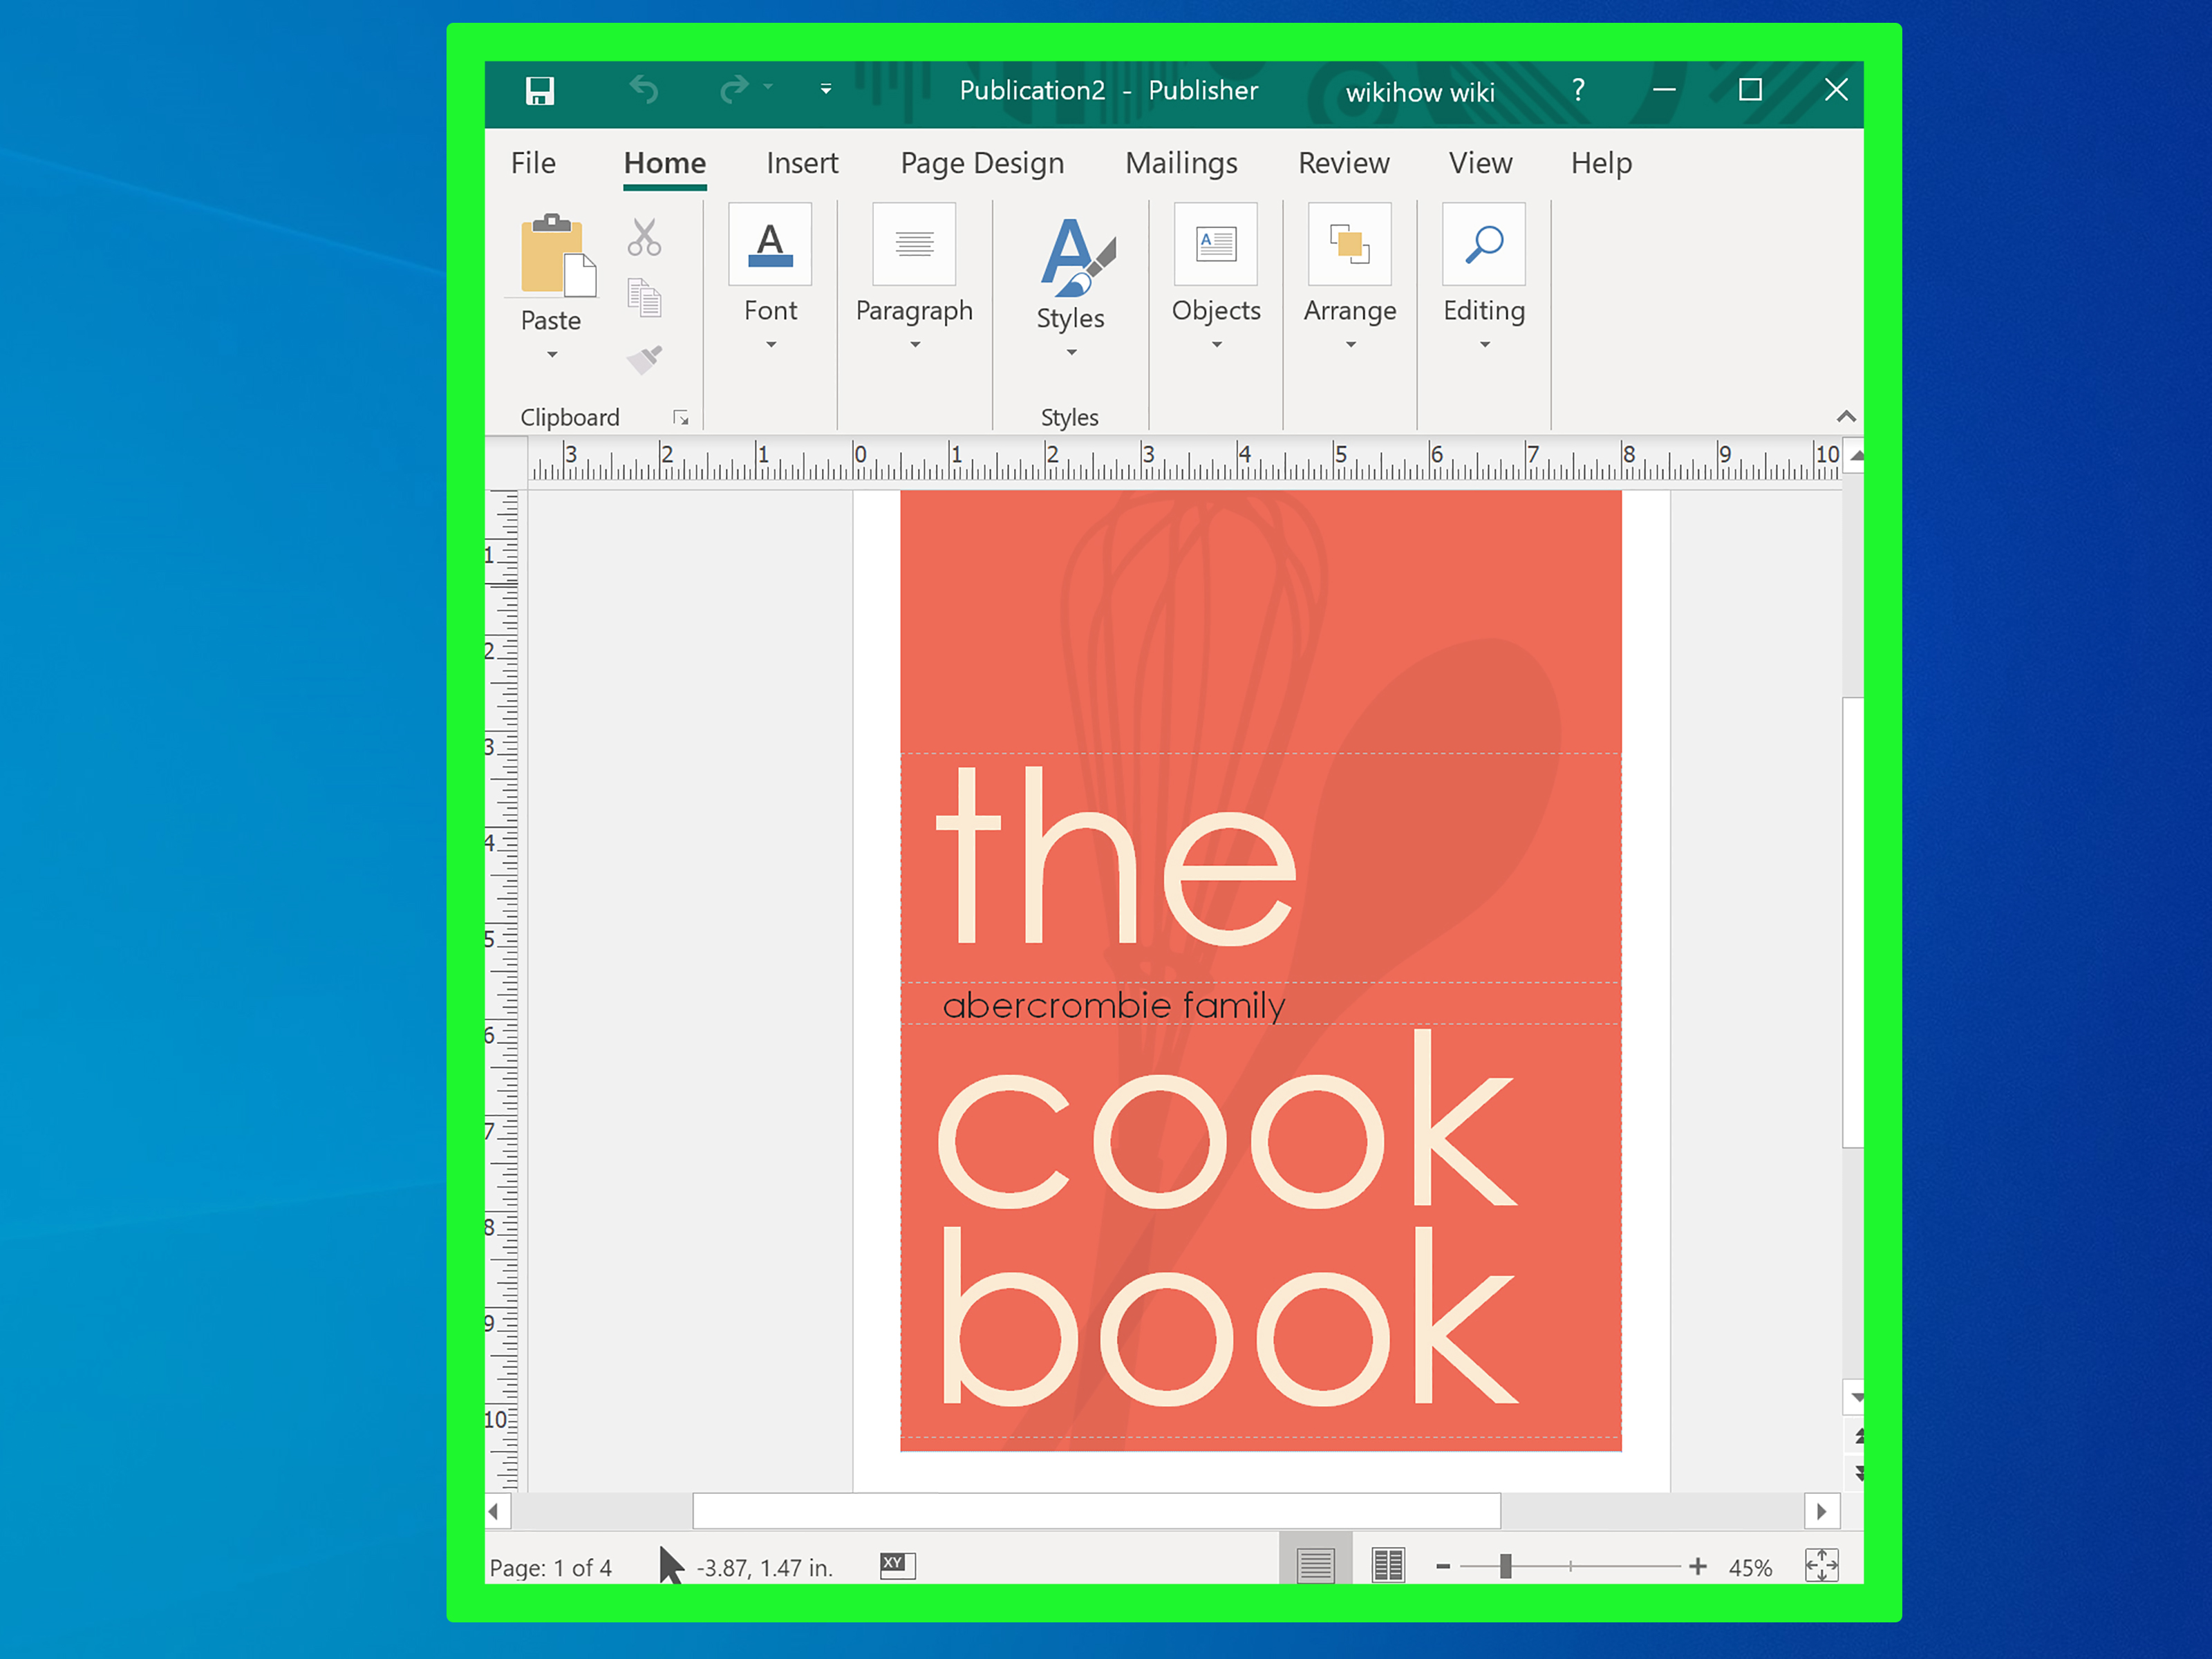Click the Save icon in title bar
The height and width of the screenshot is (1659, 2212).
click(540, 91)
